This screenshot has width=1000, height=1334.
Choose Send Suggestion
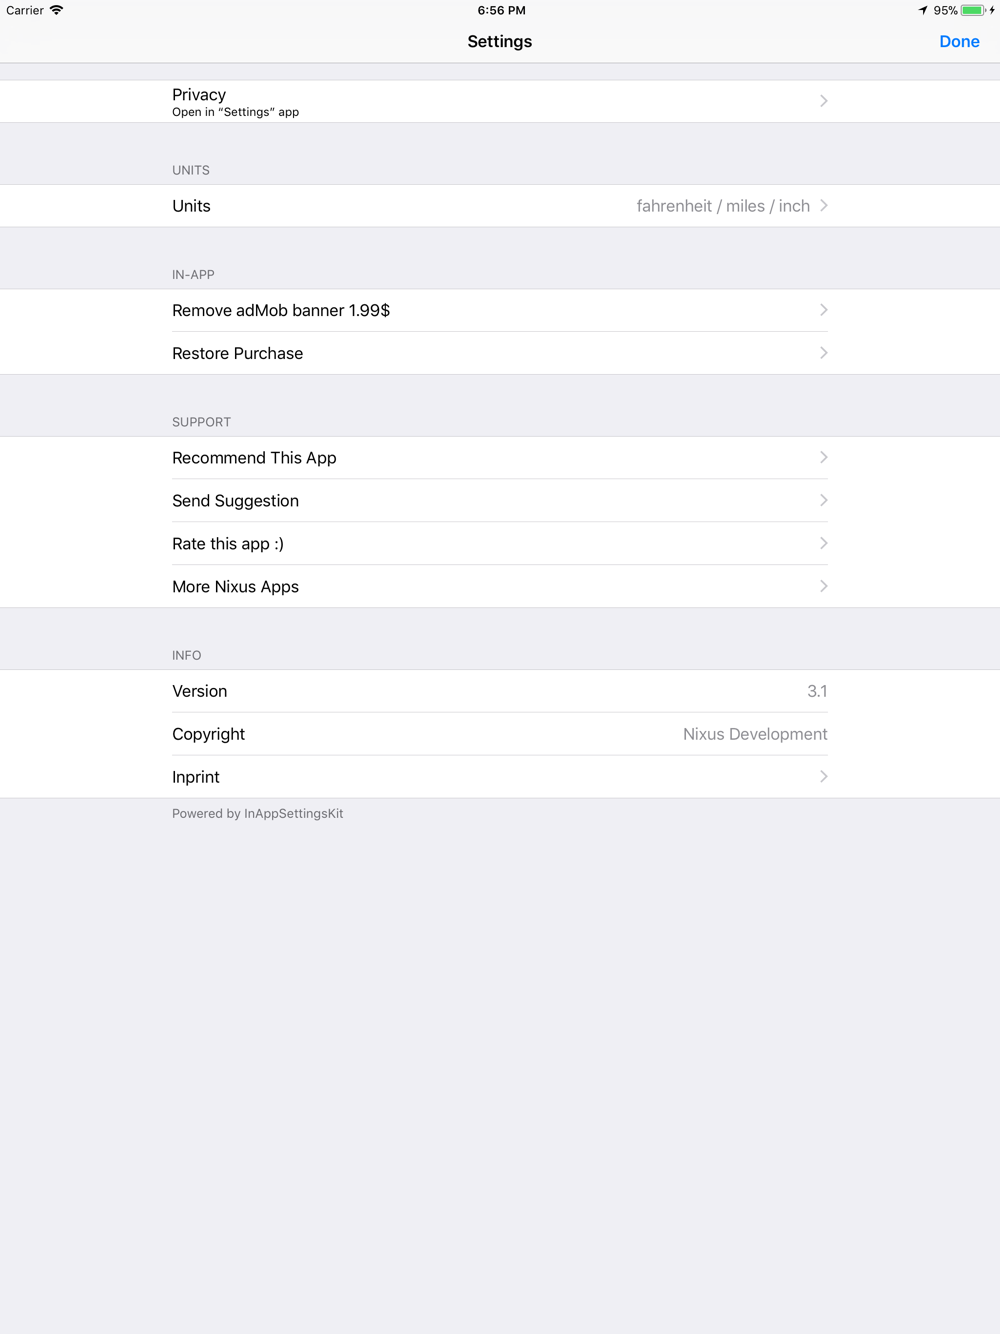[499, 501]
